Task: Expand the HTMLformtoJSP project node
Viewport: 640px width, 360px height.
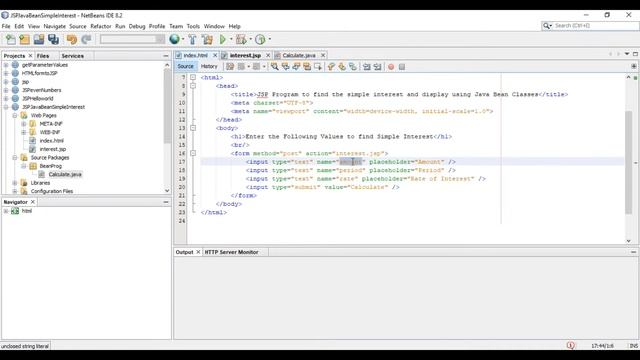Action: [6, 73]
